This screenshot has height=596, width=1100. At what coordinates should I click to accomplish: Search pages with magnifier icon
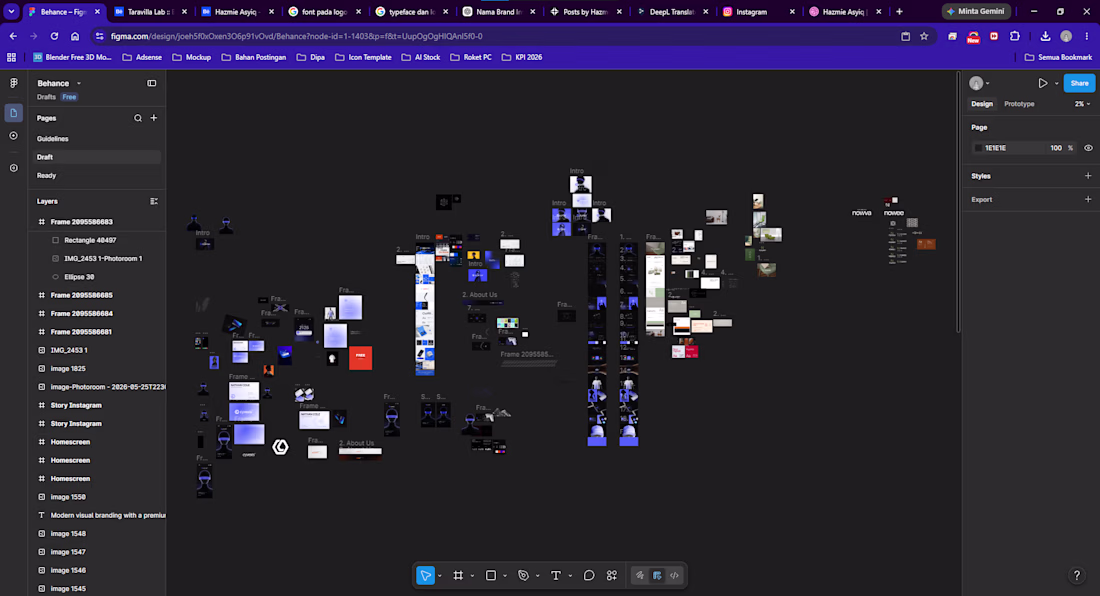tap(138, 118)
